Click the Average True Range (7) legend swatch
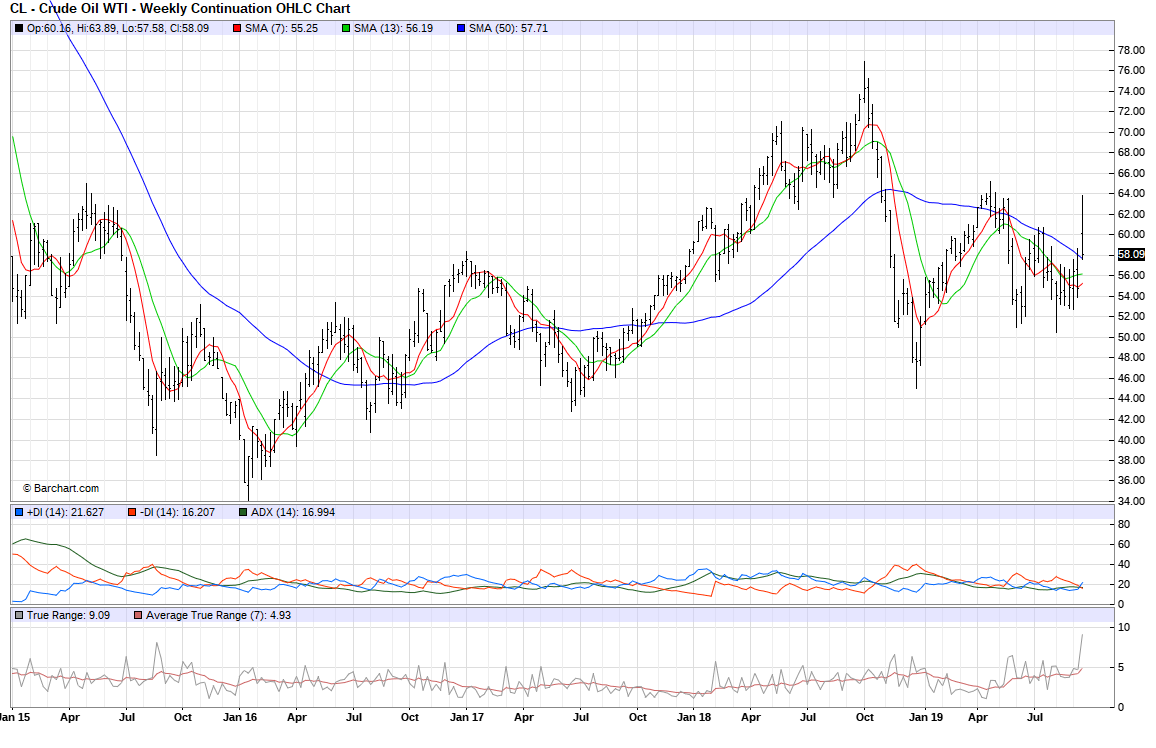 point(138,615)
